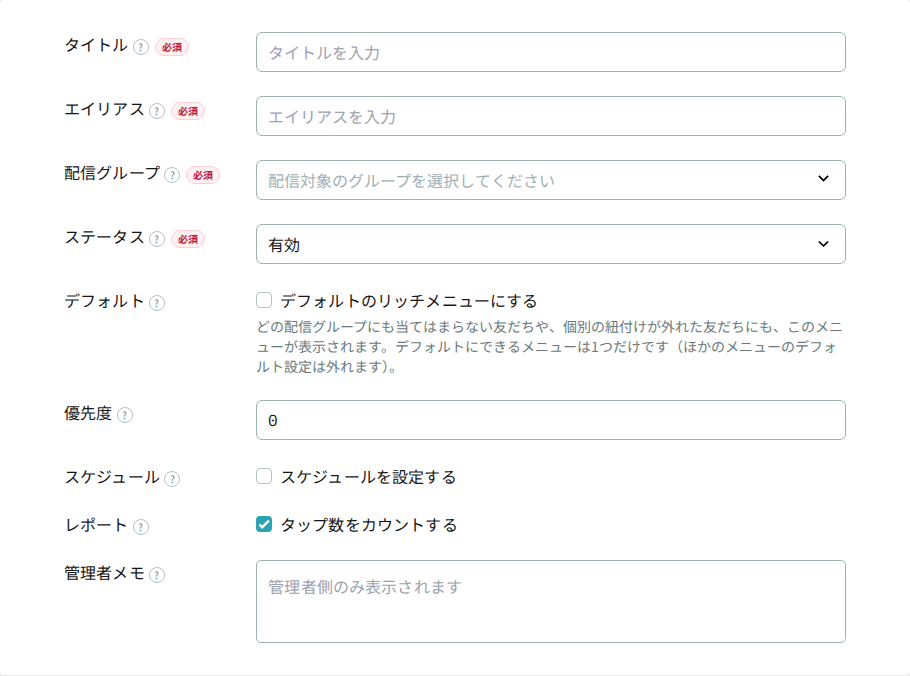Expand the ステータス dropdown showing 有効
Screen dimensions: 910x676
point(551,244)
